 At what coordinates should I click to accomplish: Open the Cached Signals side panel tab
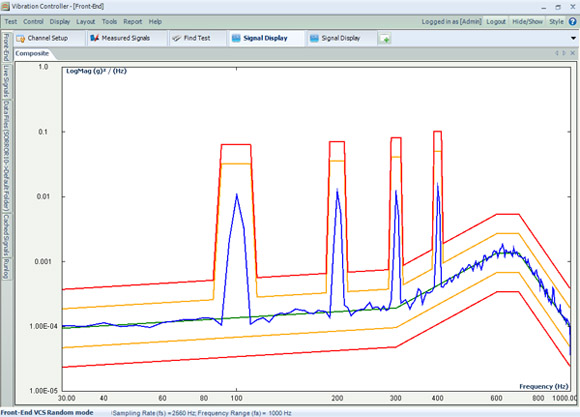[x=6, y=235]
